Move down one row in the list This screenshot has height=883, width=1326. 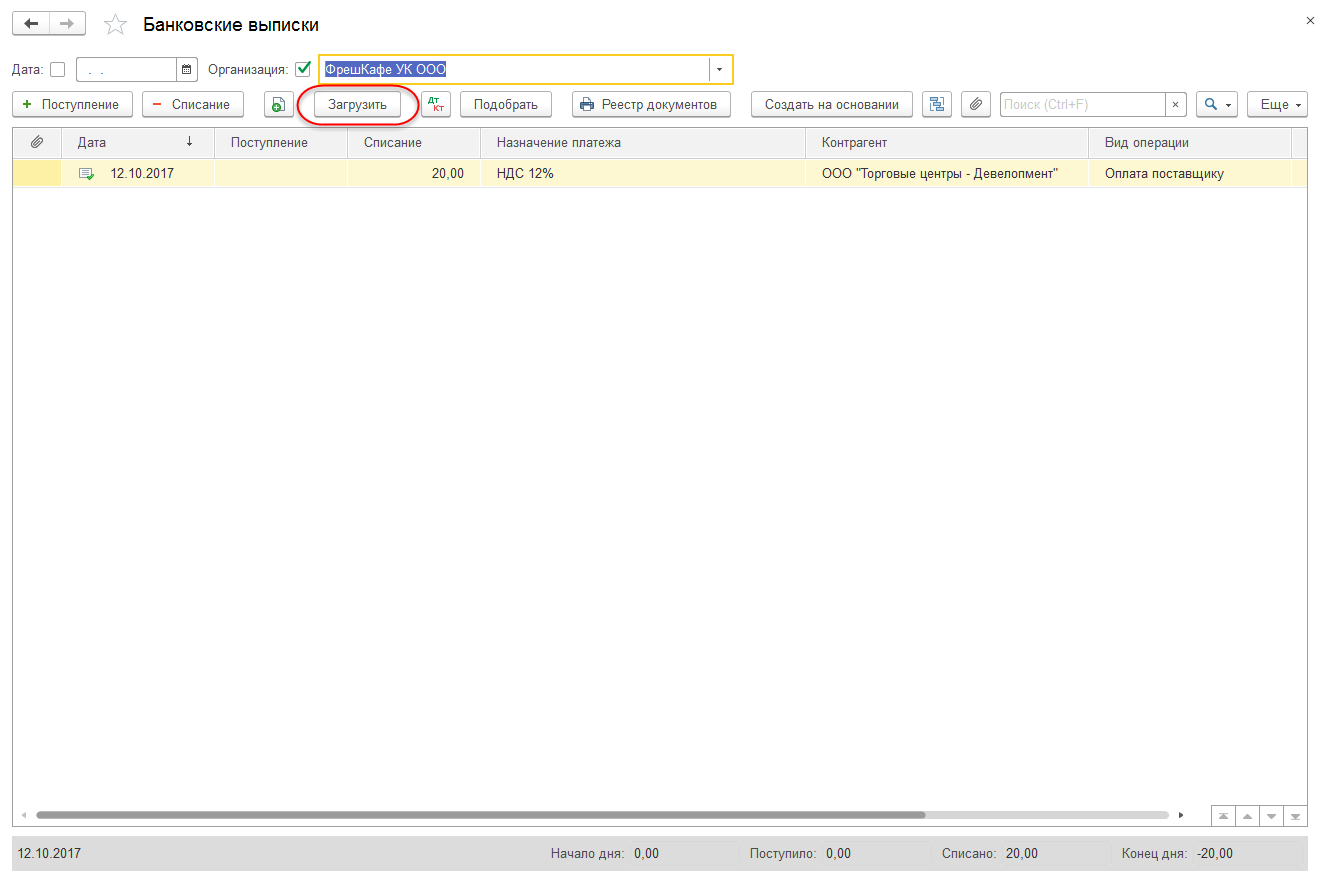1271,816
